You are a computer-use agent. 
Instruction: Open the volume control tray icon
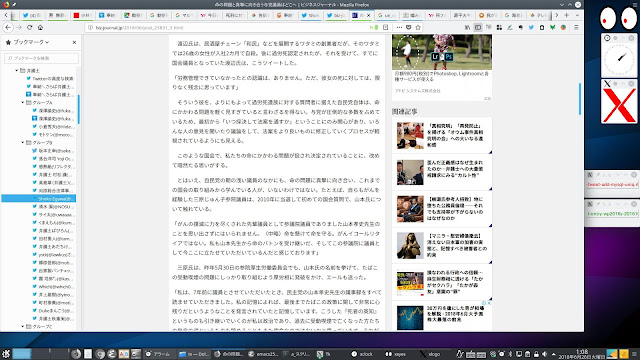coord(544,354)
